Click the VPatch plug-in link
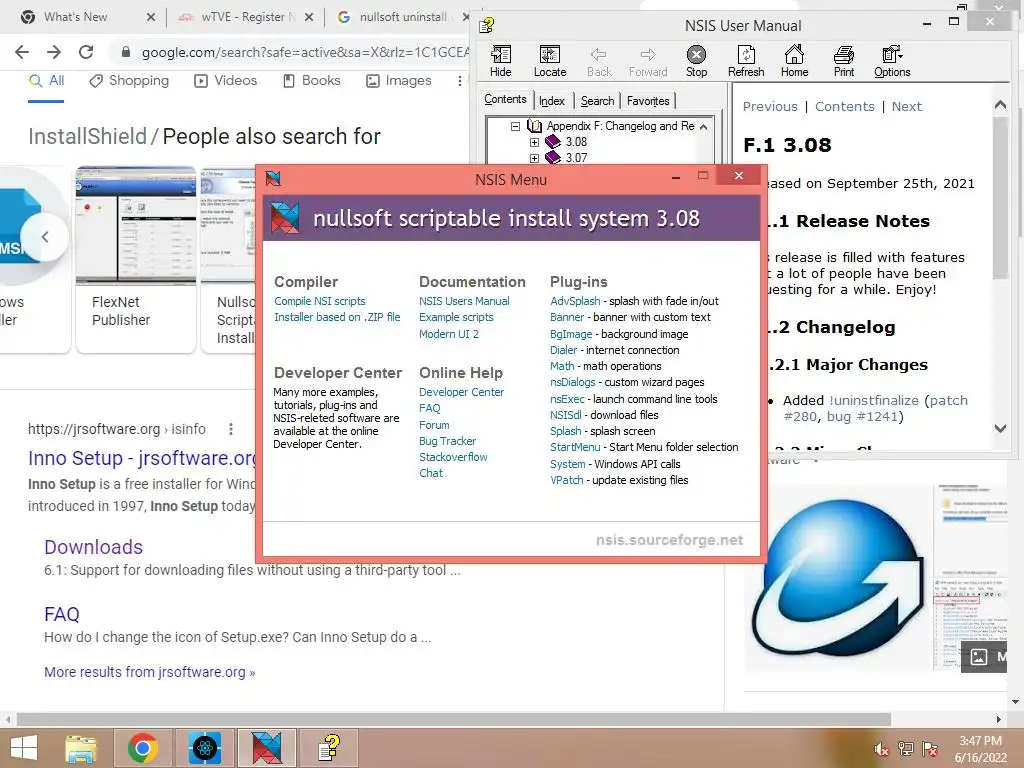 coord(566,480)
